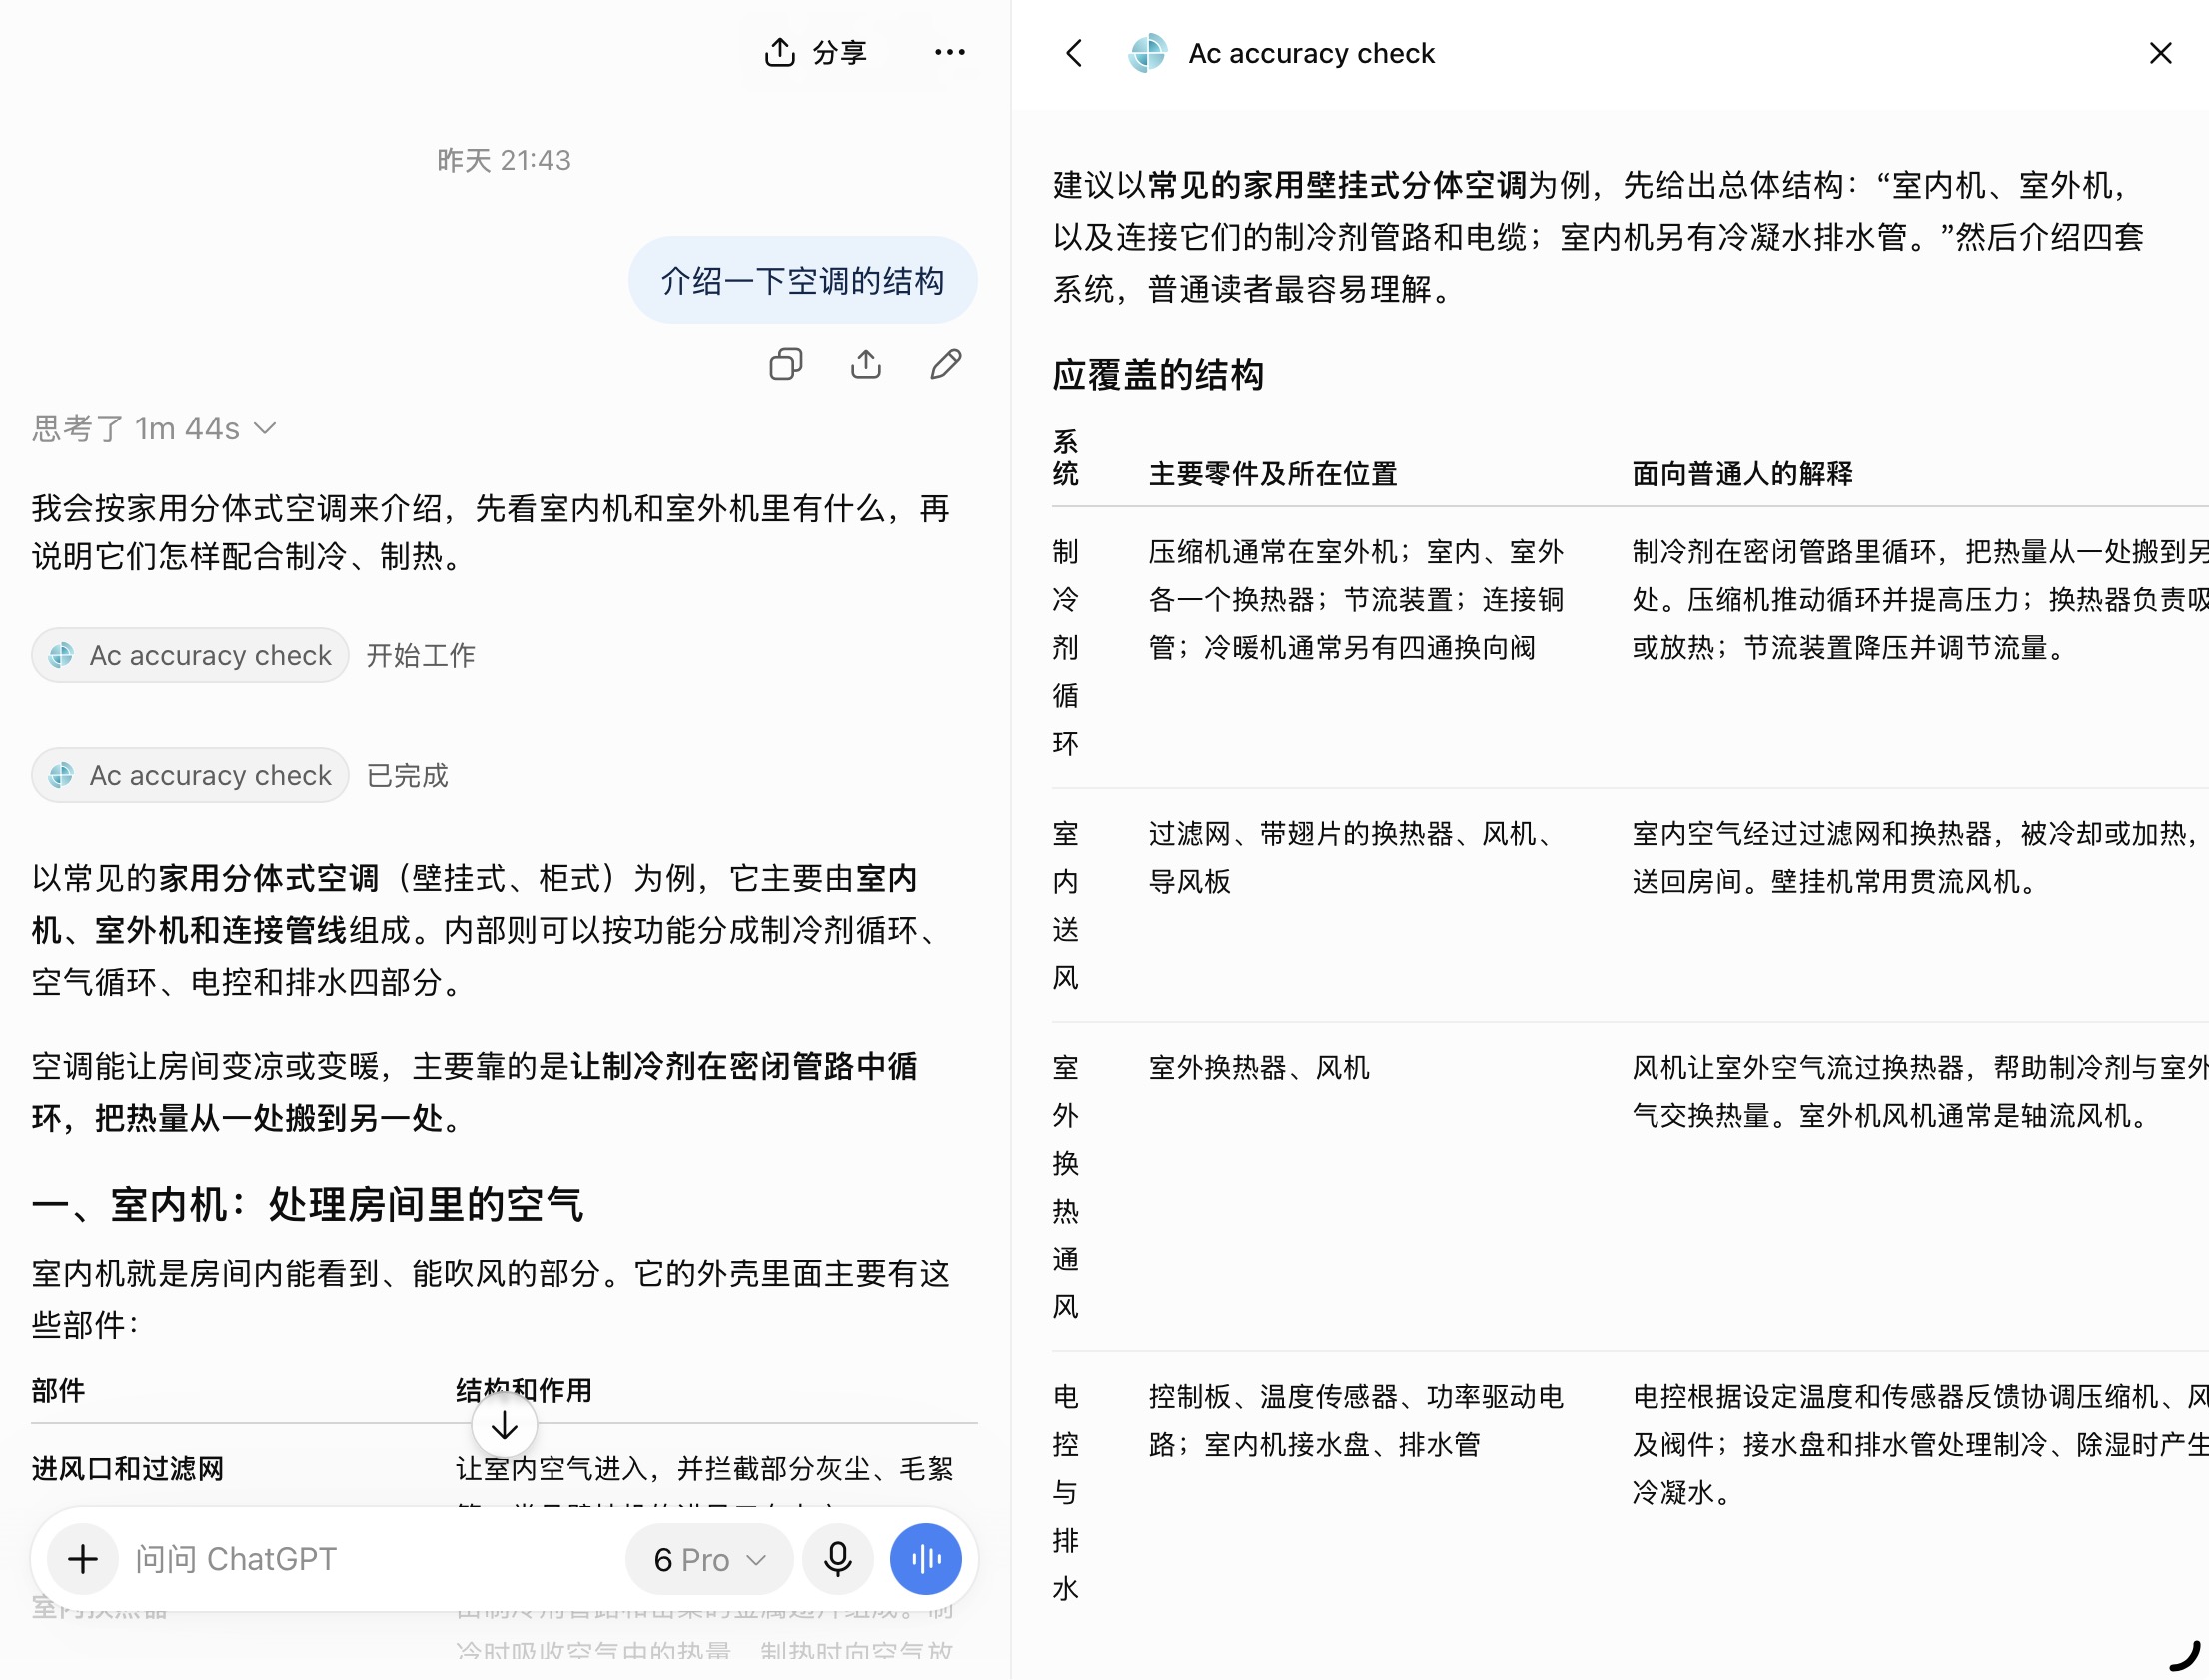Start voice mode with blue waveform button
The width and height of the screenshot is (2209, 1680).
coord(926,1560)
